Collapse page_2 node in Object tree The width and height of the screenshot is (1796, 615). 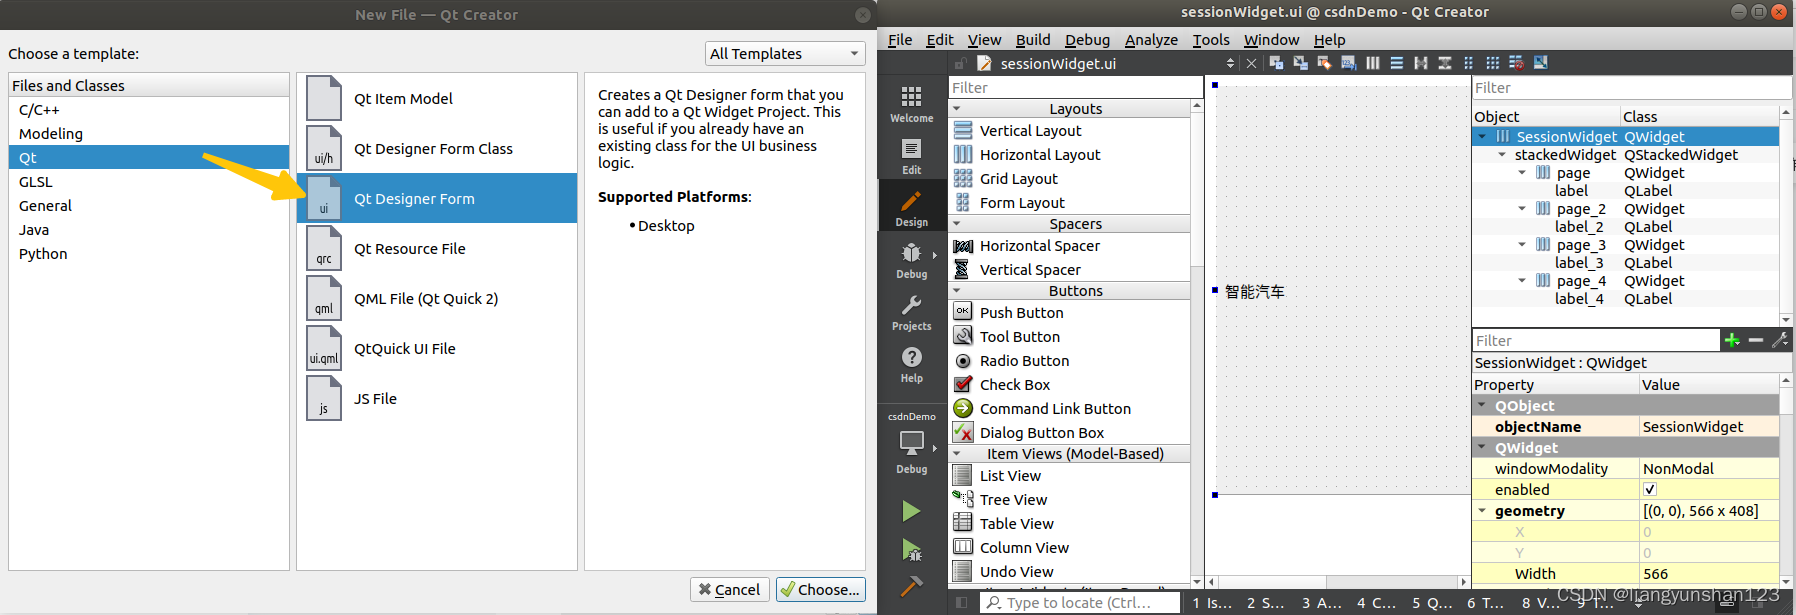pos(1522,209)
